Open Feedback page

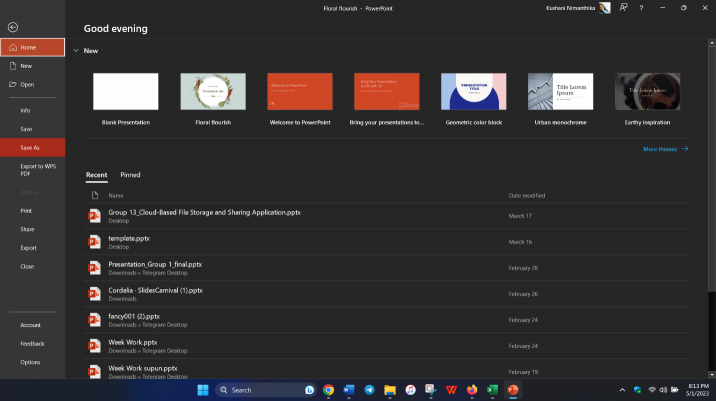(32, 344)
